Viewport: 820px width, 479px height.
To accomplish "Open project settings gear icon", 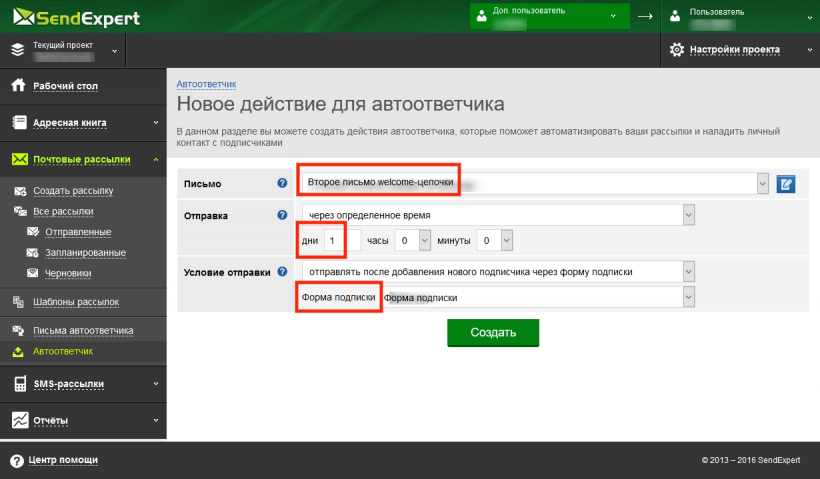I will 677,49.
